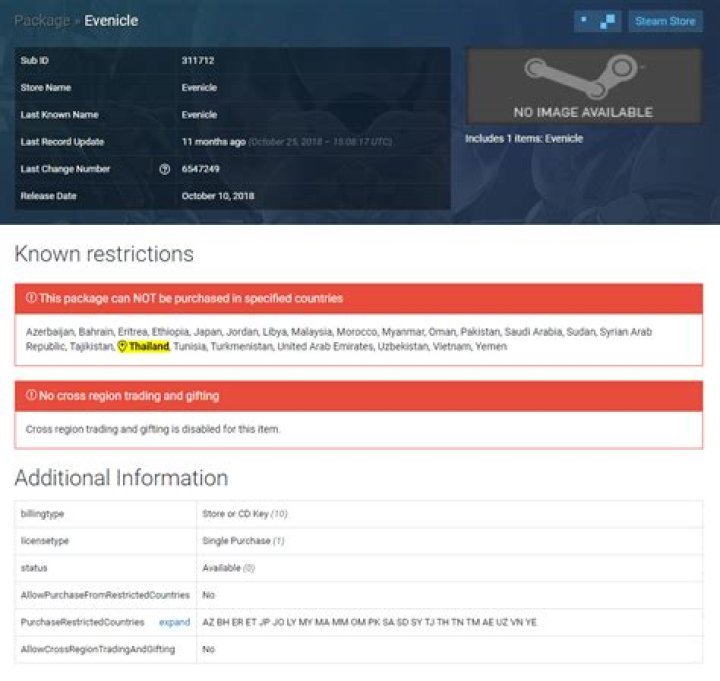The height and width of the screenshot is (681, 720).
Task: Click the 'No cross region trading and gifting' banner title
Action: 129,396
